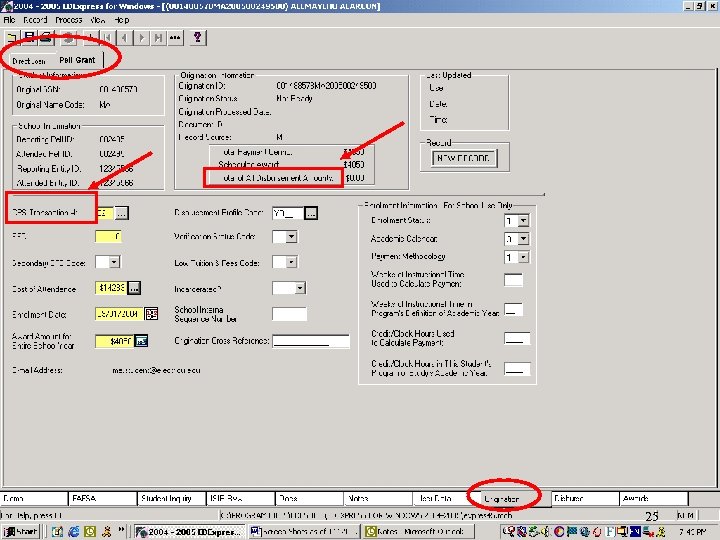Click Internet Explorer icon in quick launch
The width and height of the screenshot is (720, 540).
coord(73,532)
